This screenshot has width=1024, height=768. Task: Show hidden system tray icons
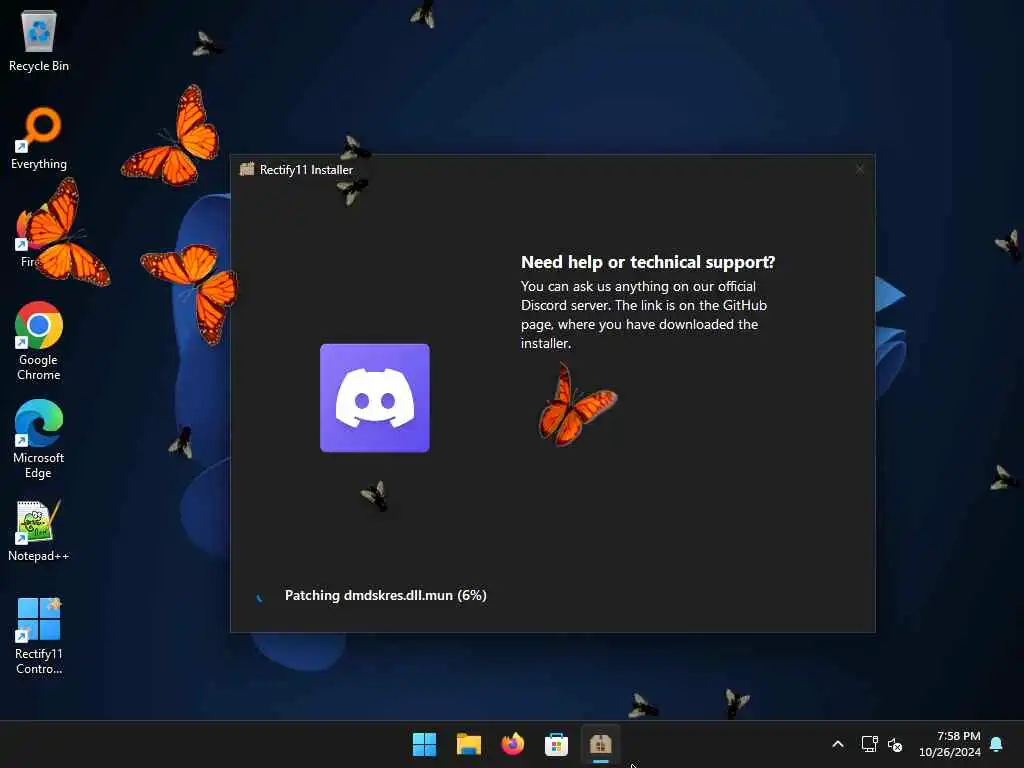[x=838, y=744]
